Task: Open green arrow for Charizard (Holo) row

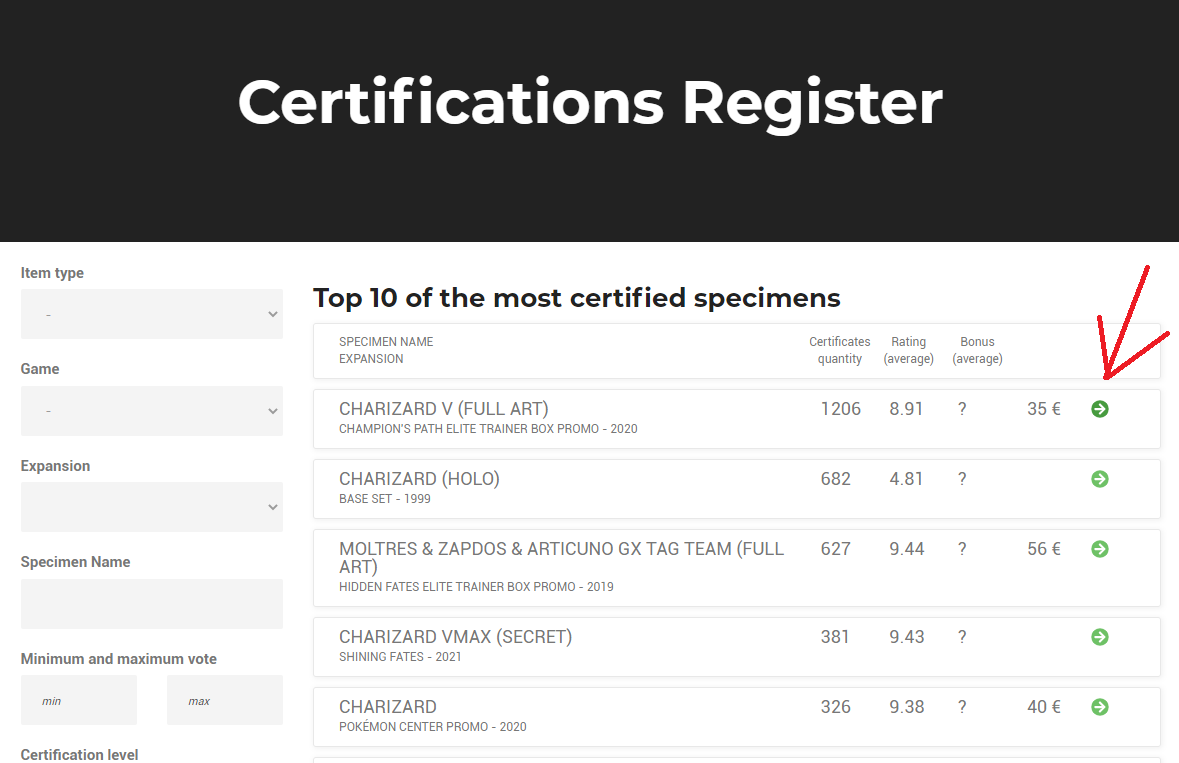Action: (x=1099, y=479)
